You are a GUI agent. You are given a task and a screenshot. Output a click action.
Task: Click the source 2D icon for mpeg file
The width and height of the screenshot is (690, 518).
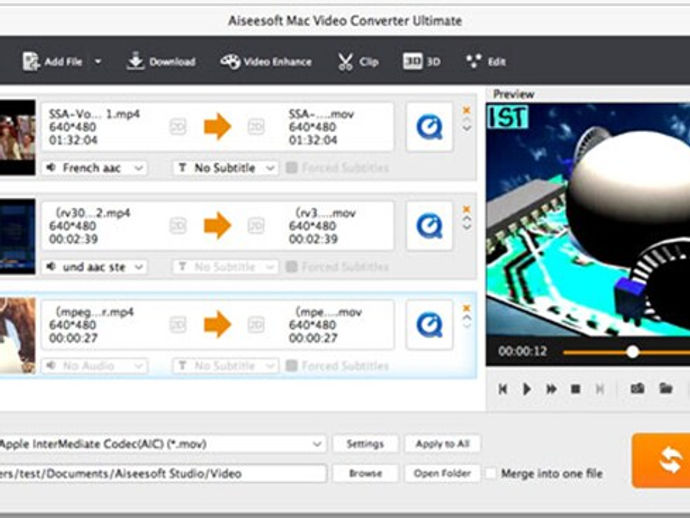click(178, 325)
